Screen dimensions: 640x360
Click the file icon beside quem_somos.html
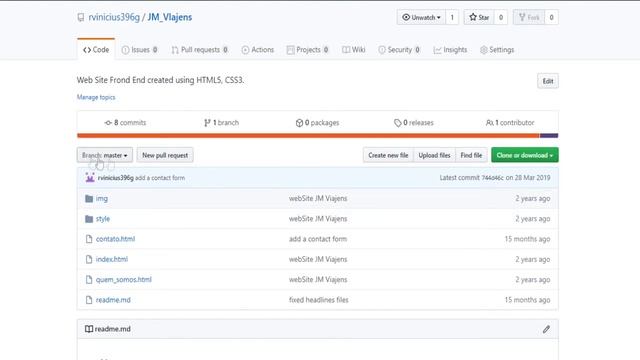(89, 280)
